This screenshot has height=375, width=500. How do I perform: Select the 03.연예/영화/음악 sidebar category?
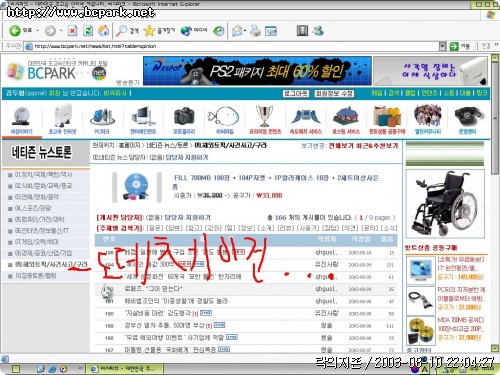pos(37,197)
